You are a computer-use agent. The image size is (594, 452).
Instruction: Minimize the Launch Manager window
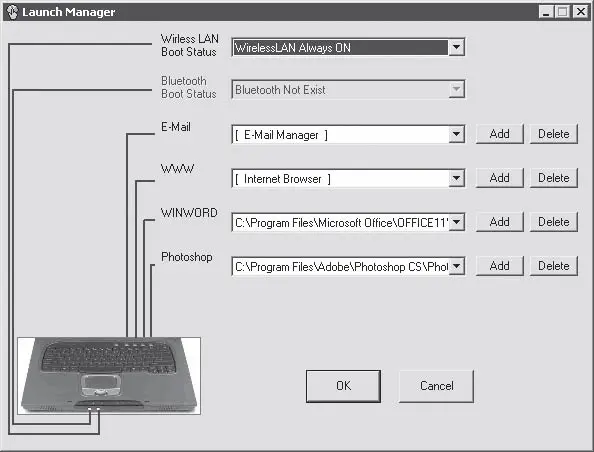point(546,12)
